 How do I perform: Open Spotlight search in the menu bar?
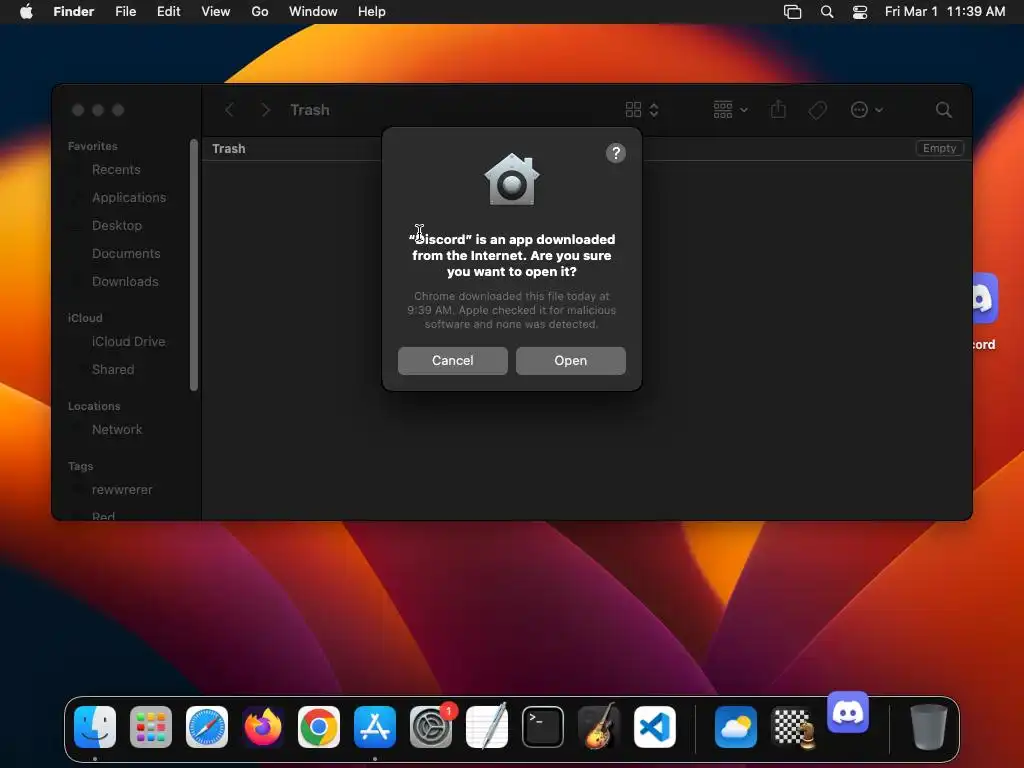pos(827,12)
